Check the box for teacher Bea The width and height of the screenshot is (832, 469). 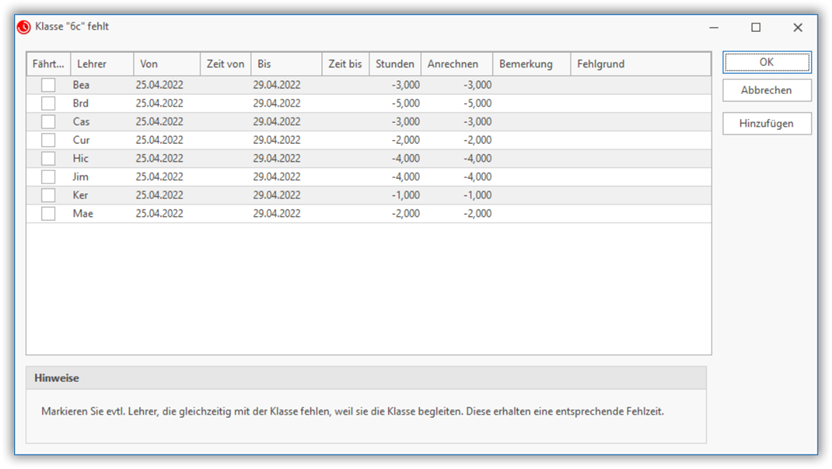click(48, 85)
